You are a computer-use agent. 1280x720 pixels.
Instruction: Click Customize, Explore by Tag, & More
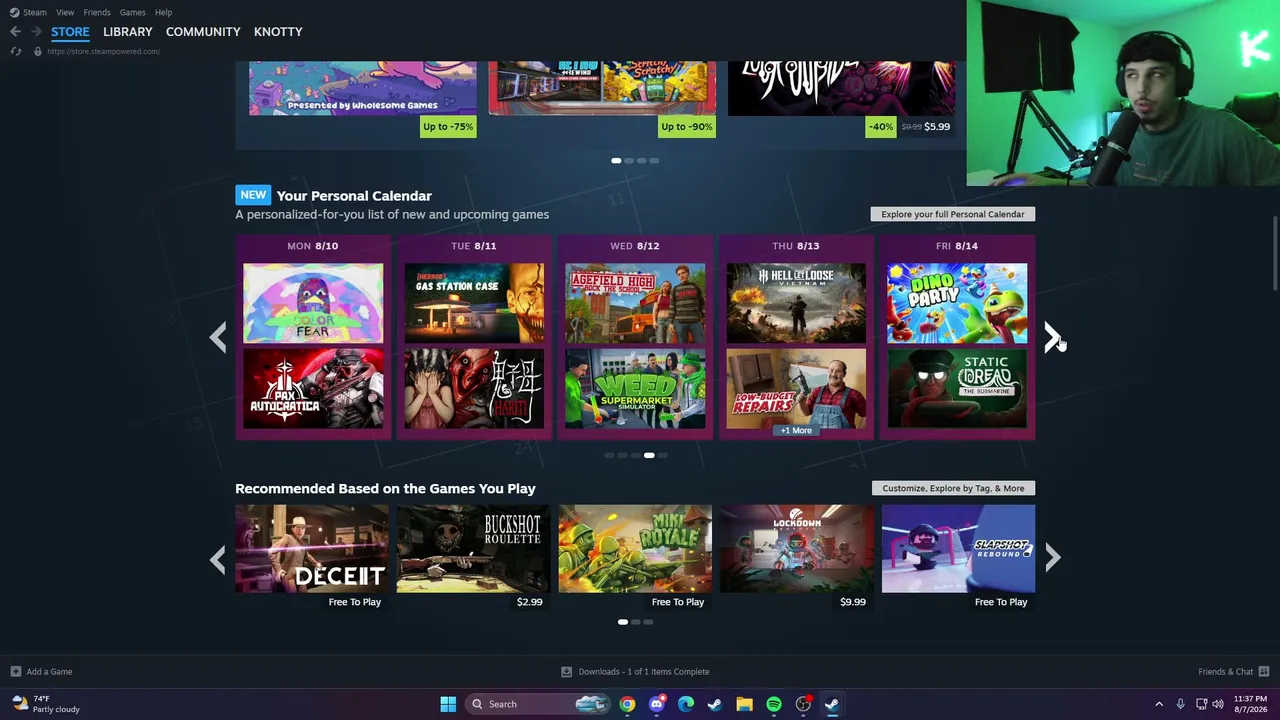(x=953, y=488)
